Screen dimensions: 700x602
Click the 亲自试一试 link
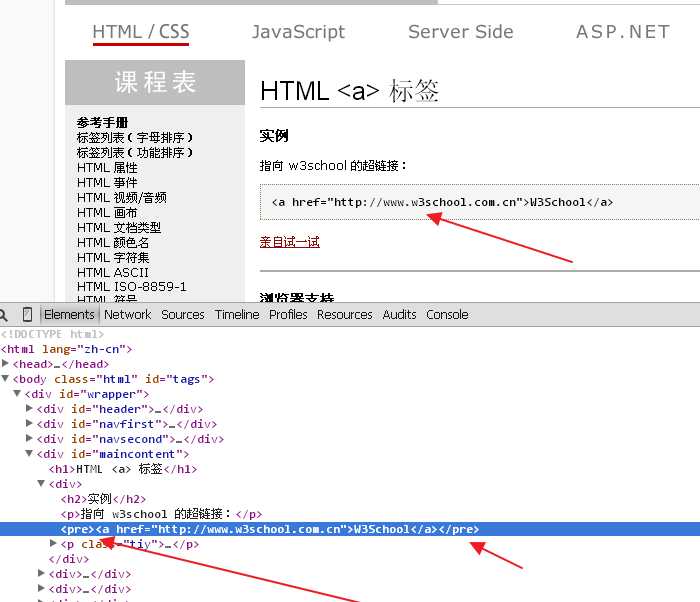pos(290,242)
